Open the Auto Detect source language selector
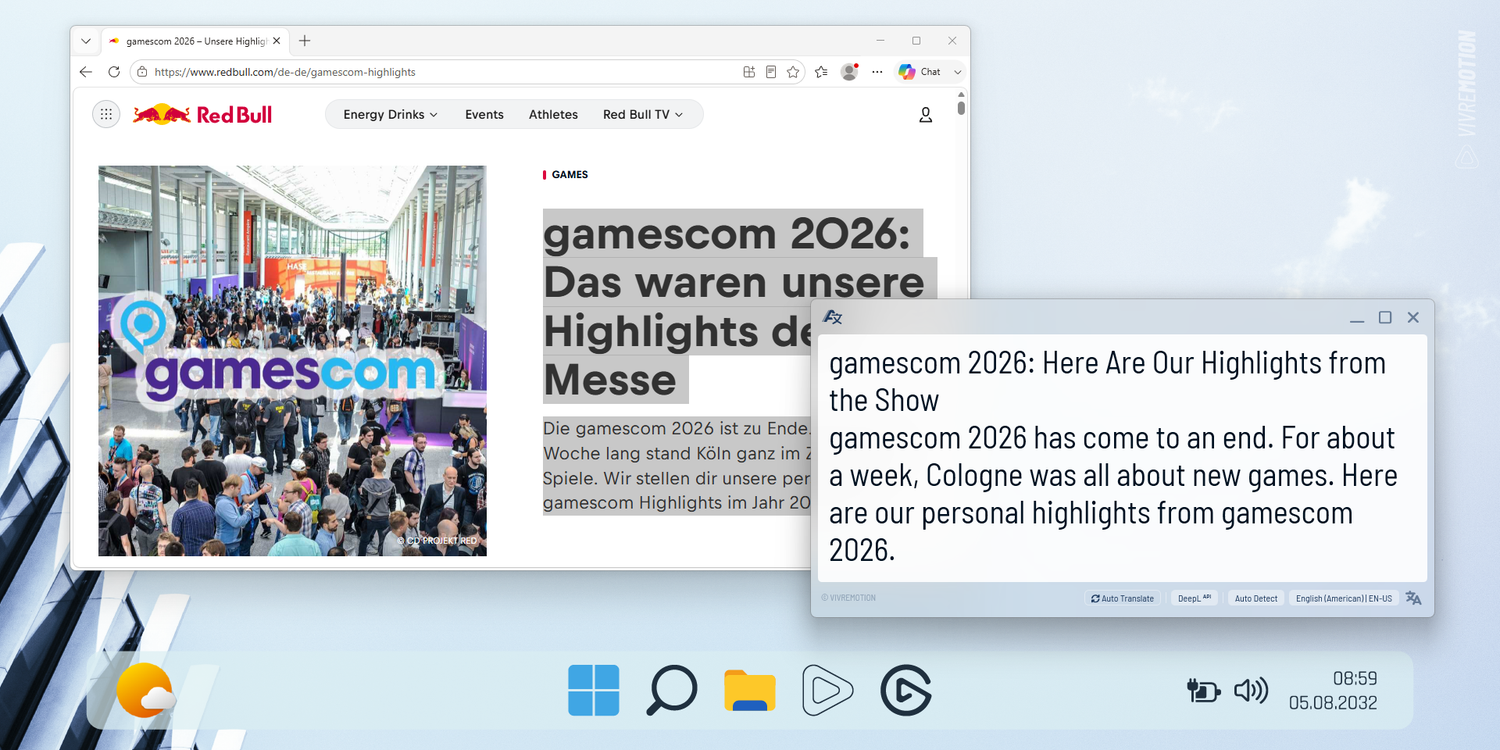 pyautogui.click(x=1256, y=598)
